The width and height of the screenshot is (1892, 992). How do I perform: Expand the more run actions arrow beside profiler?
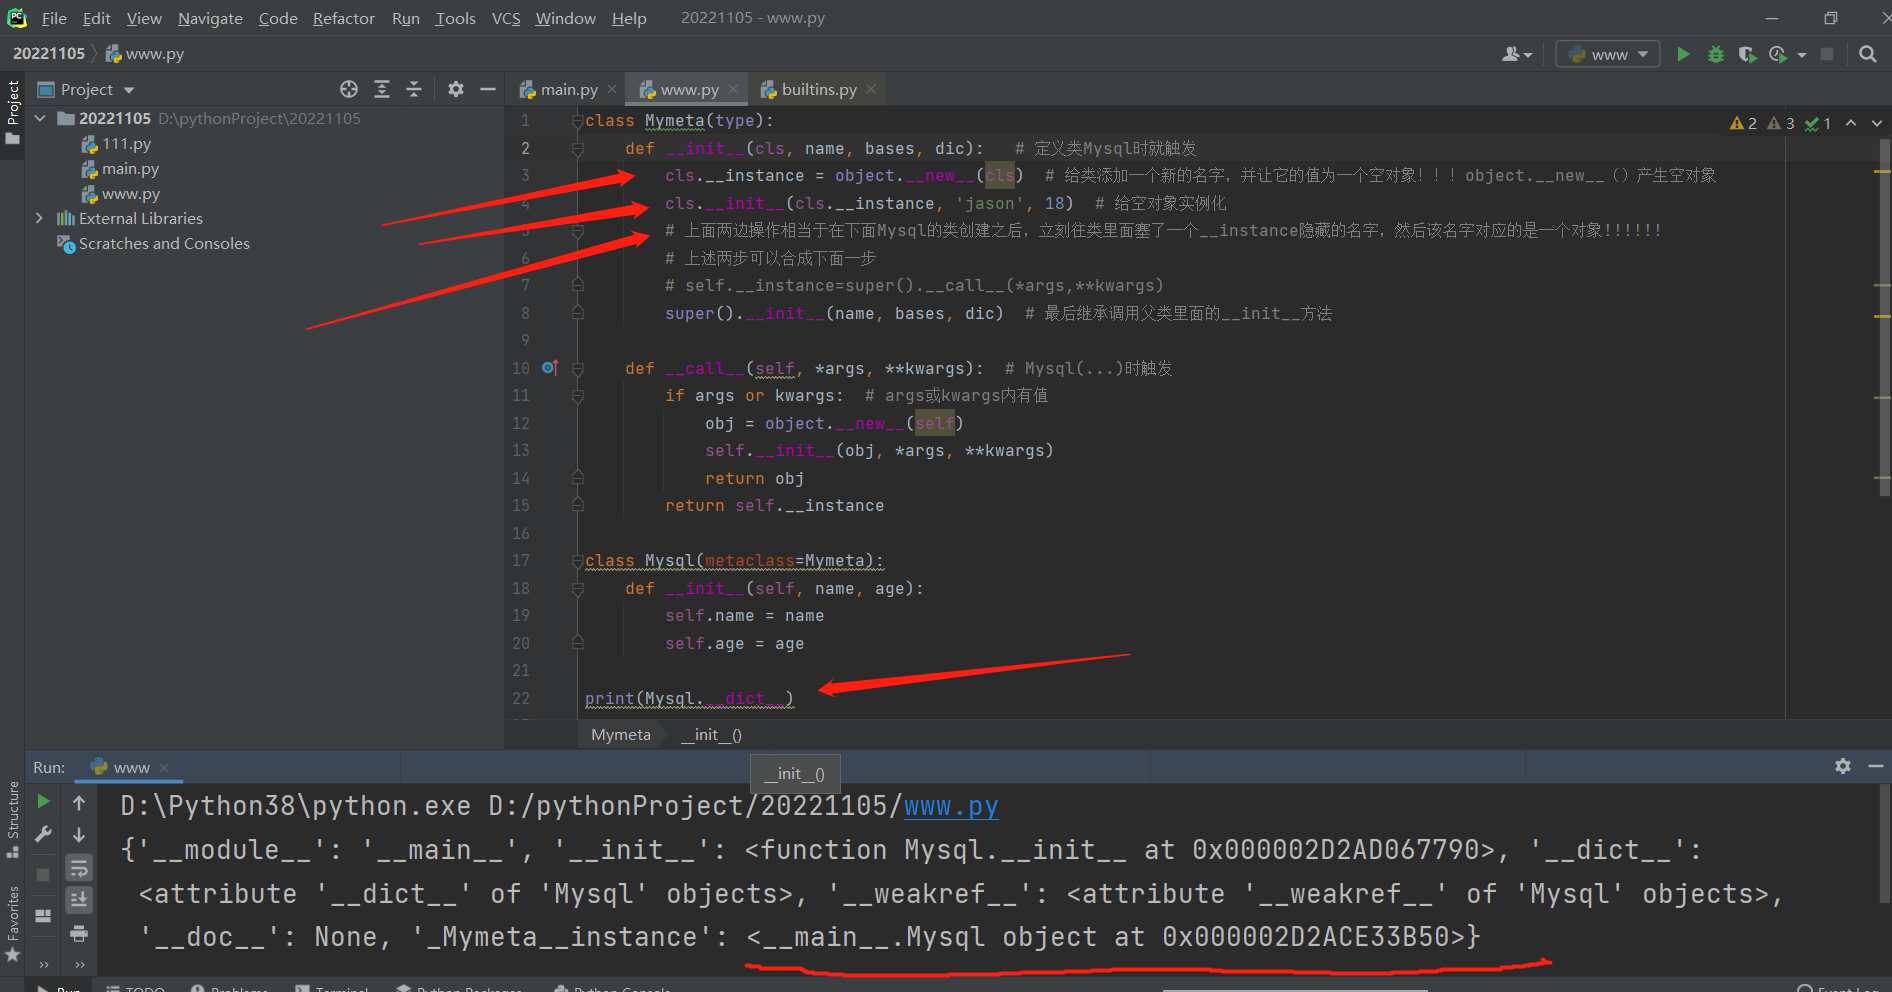(x=1802, y=55)
